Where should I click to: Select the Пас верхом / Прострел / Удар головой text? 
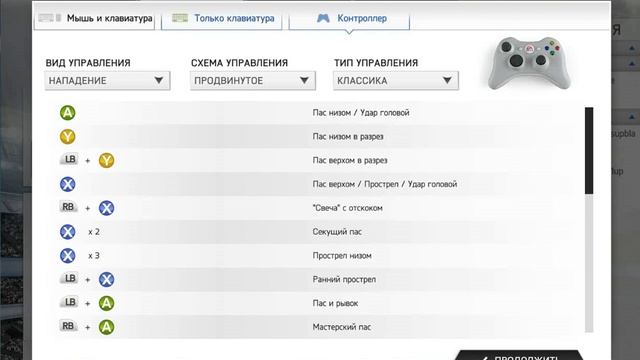tap(384, 184)
